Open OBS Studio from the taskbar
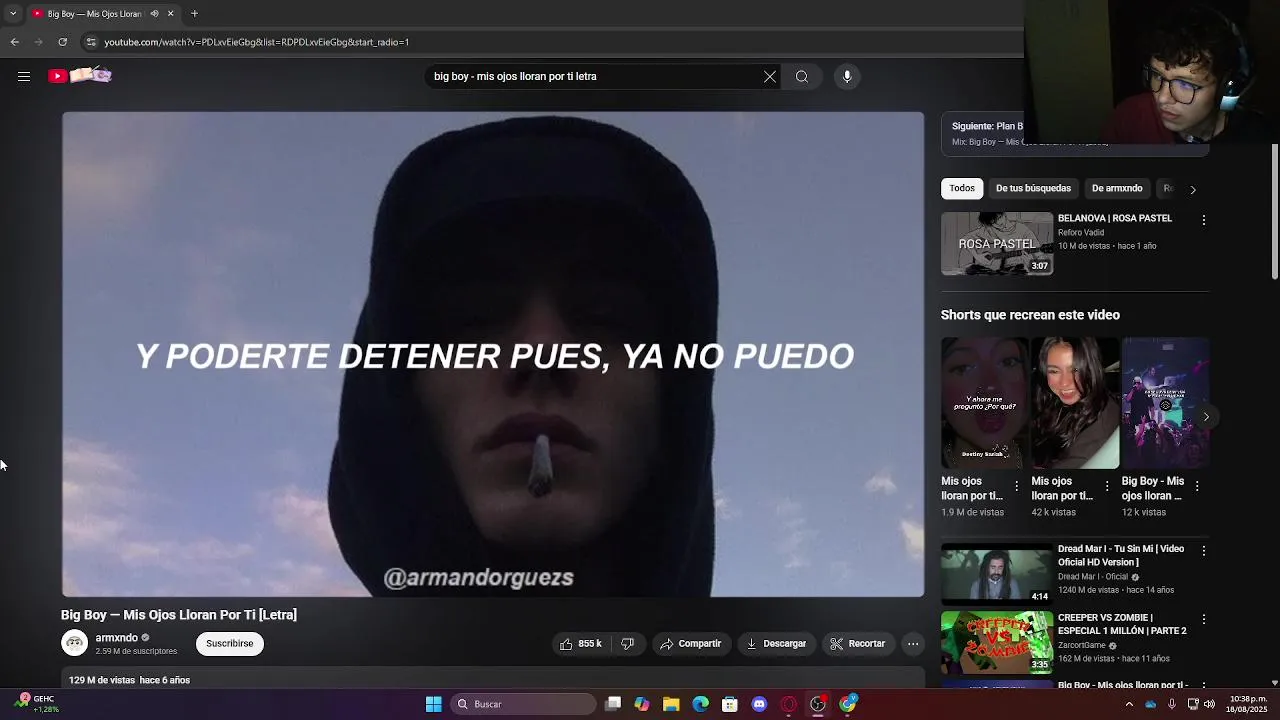Viewport: 1280px width, 720px height. tap(818, 704)
